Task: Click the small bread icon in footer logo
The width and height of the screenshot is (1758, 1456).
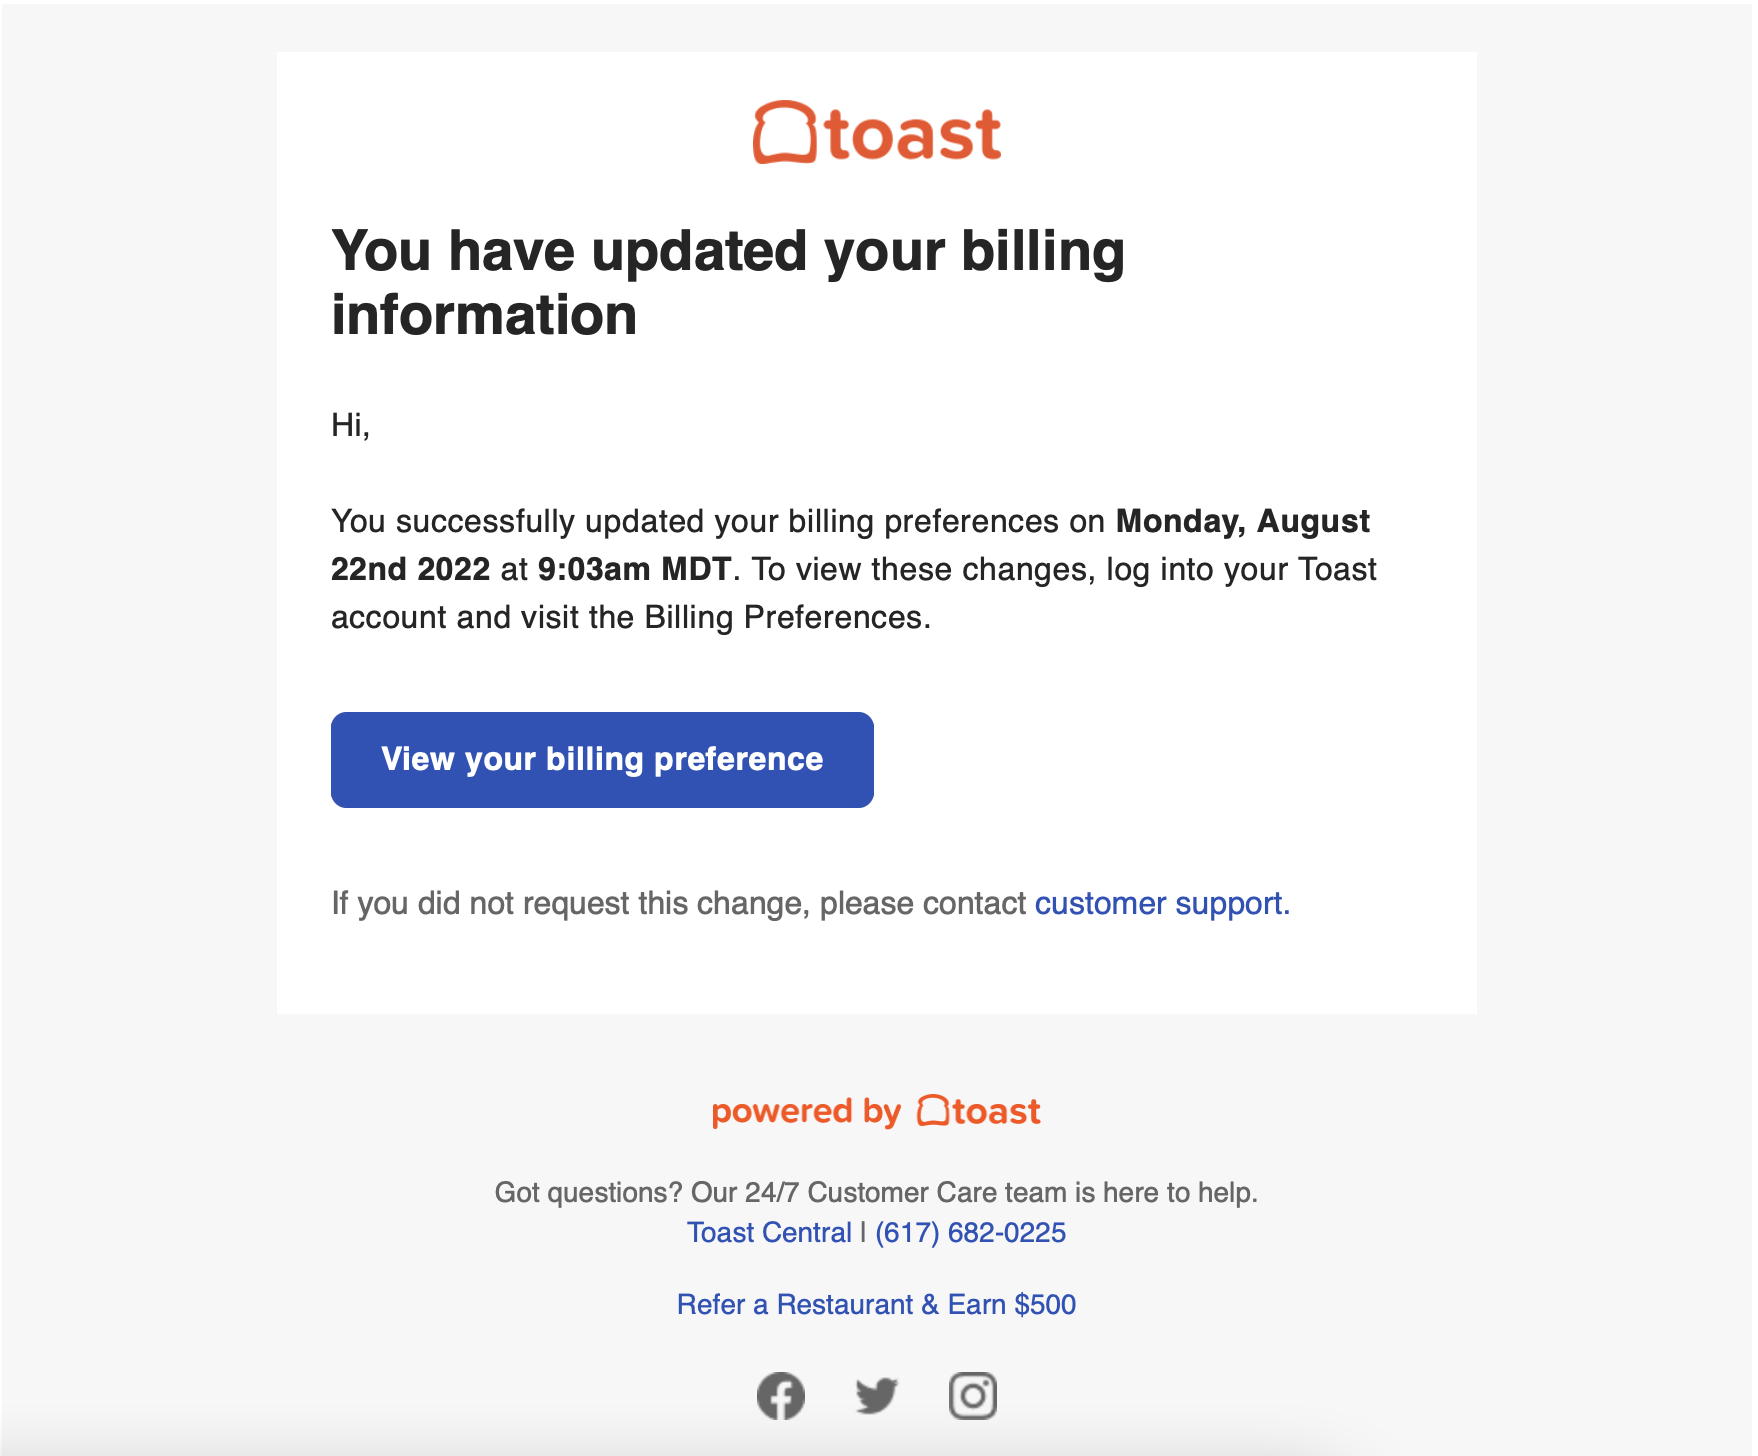Action: click(932, 1111)
